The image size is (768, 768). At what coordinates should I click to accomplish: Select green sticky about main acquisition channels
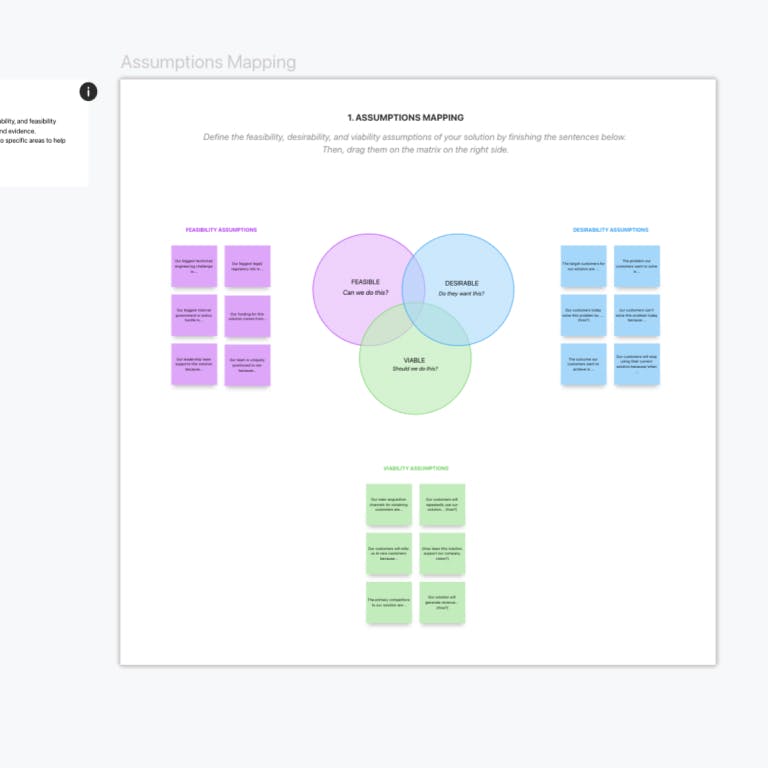pyautogui.click(x=389, y=505)
